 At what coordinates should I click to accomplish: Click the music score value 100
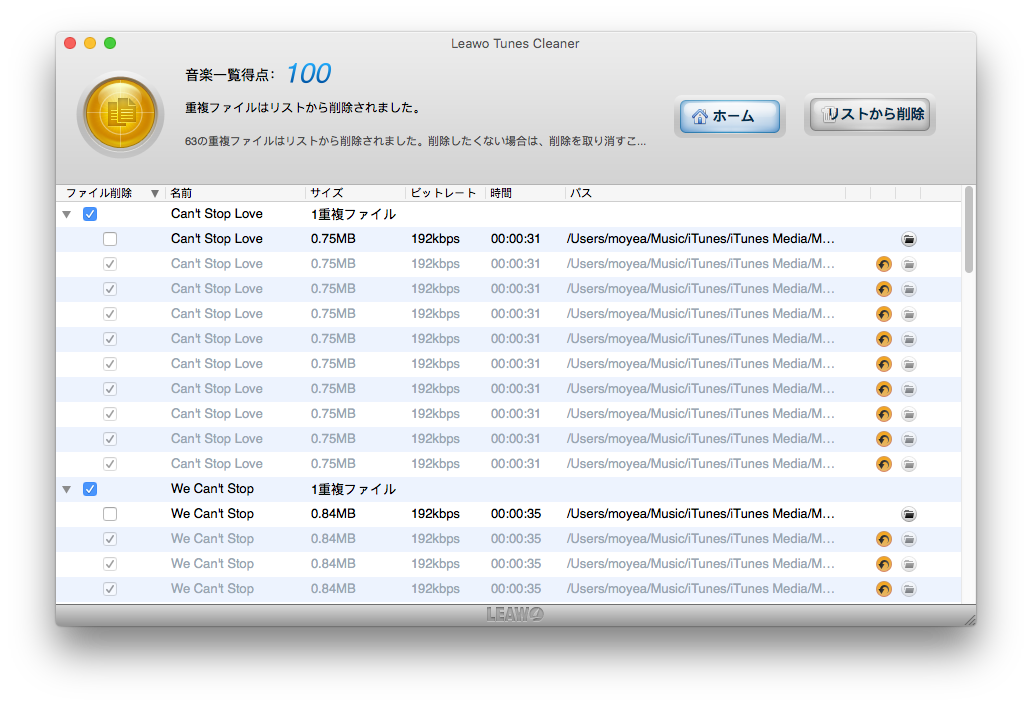click(309, 74)
